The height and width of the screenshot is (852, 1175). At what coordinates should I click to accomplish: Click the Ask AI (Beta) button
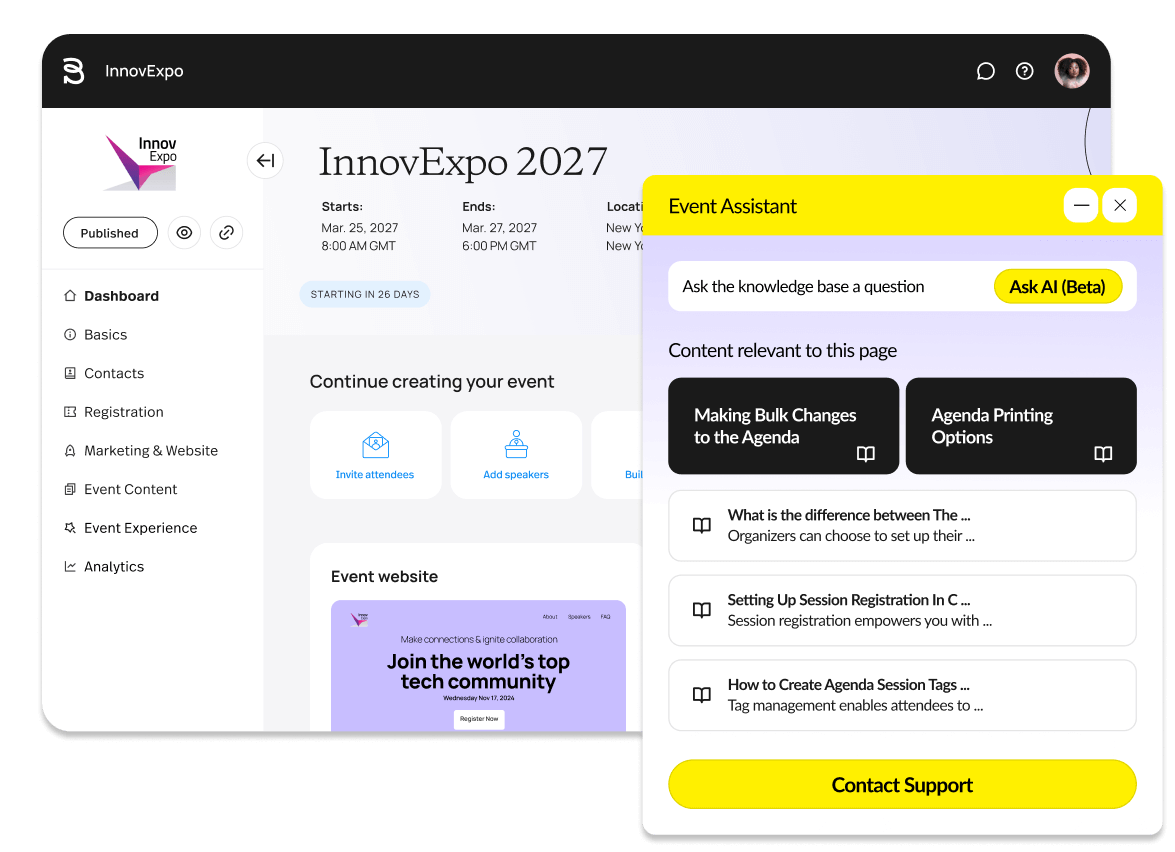pos(1057,287)
